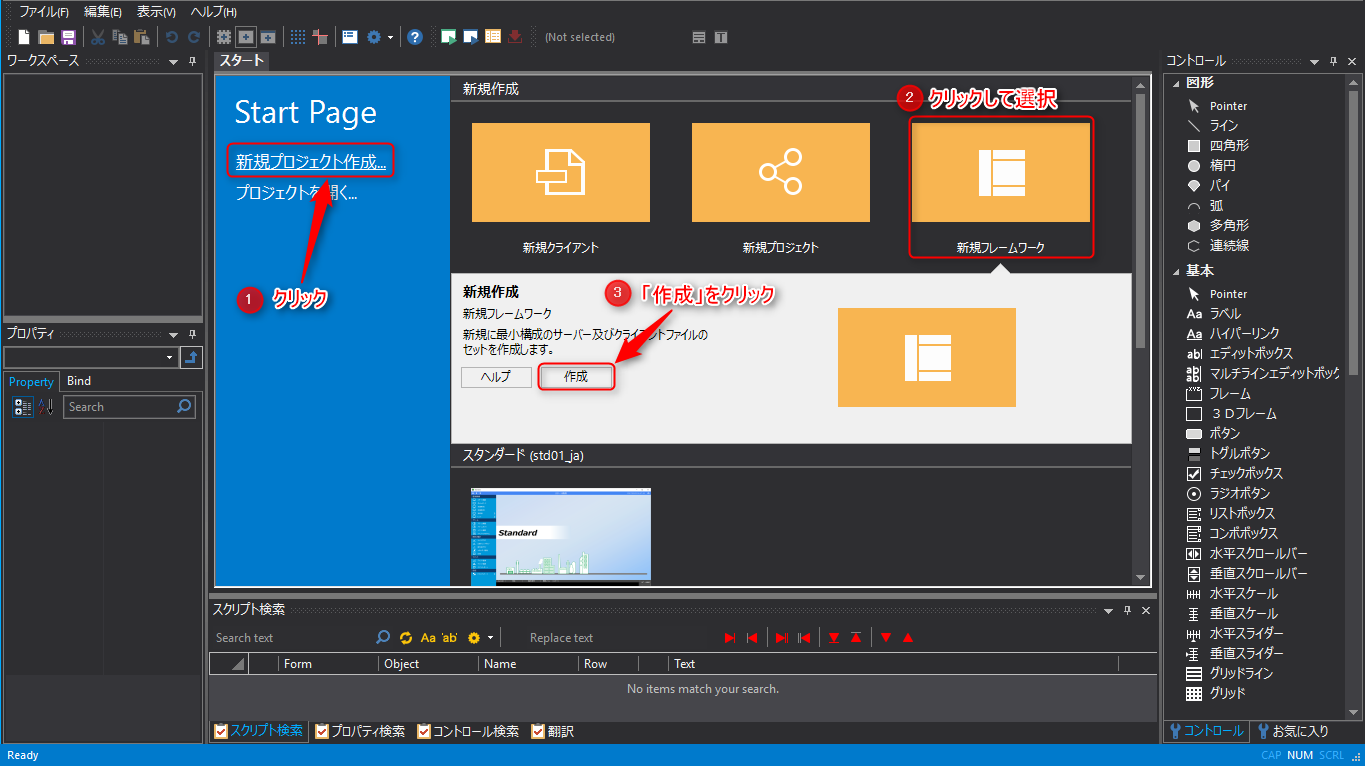1365x766 pixels.
Task: Click the alphabetical A-Z sort icon in properties
Action: 46,407
